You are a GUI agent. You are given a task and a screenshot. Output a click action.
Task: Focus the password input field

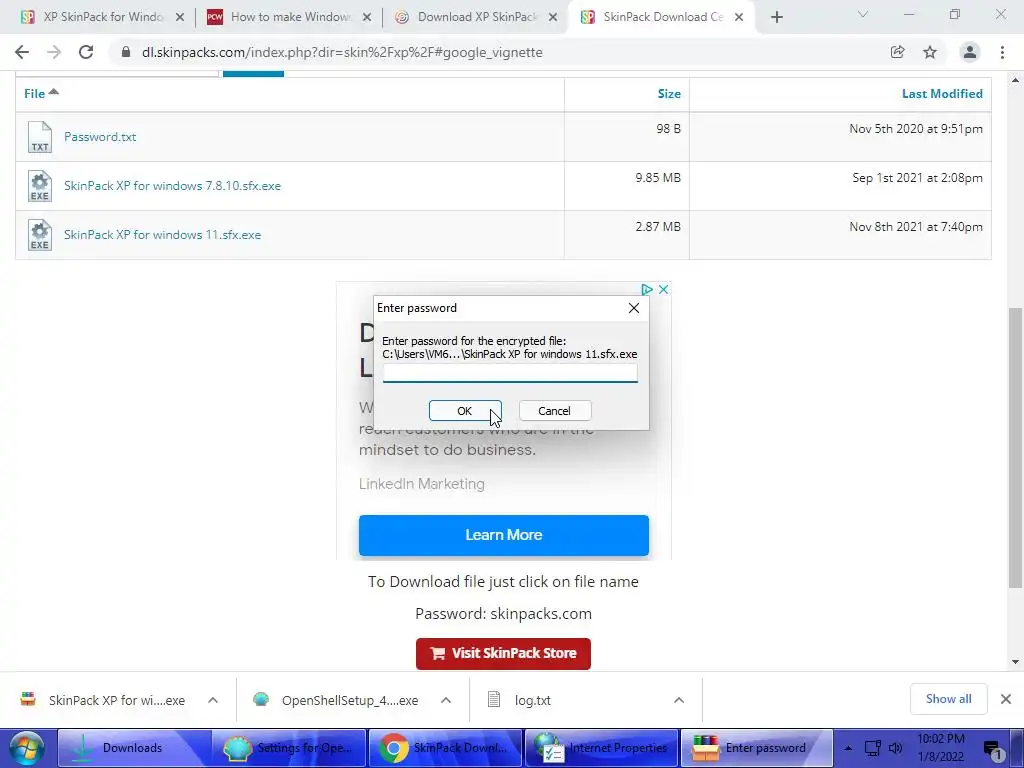[510, 374]
